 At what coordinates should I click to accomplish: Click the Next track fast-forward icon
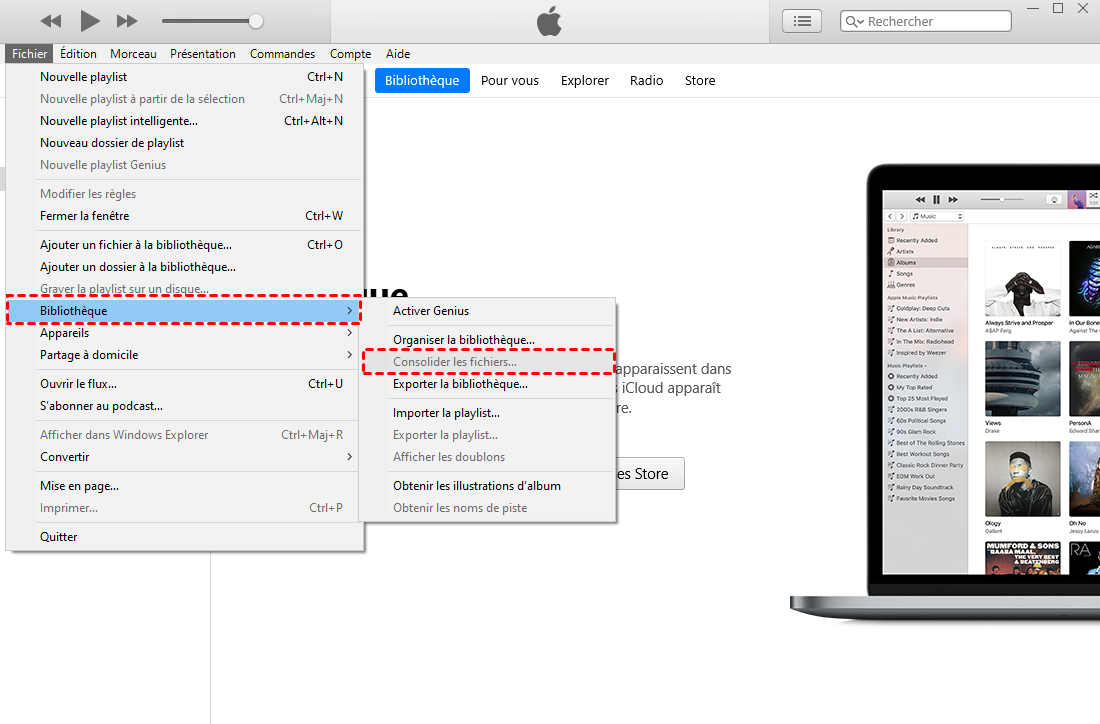tap(127, 21)
